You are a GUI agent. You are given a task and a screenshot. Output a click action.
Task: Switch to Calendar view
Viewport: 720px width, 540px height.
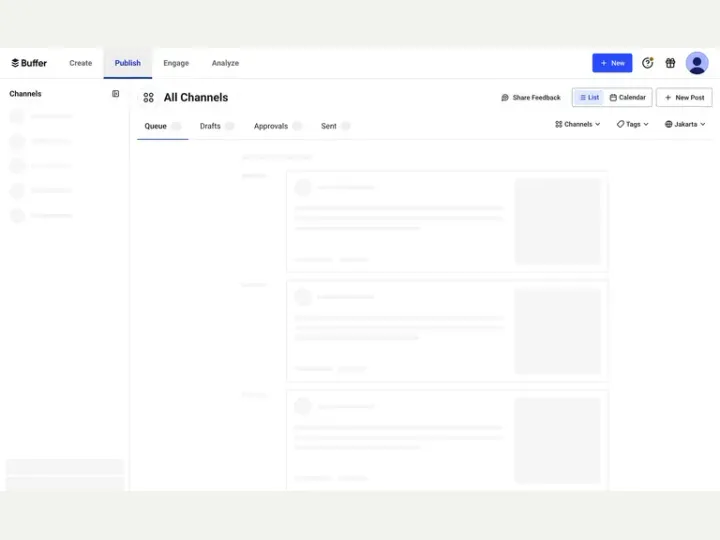coord(627,97)
